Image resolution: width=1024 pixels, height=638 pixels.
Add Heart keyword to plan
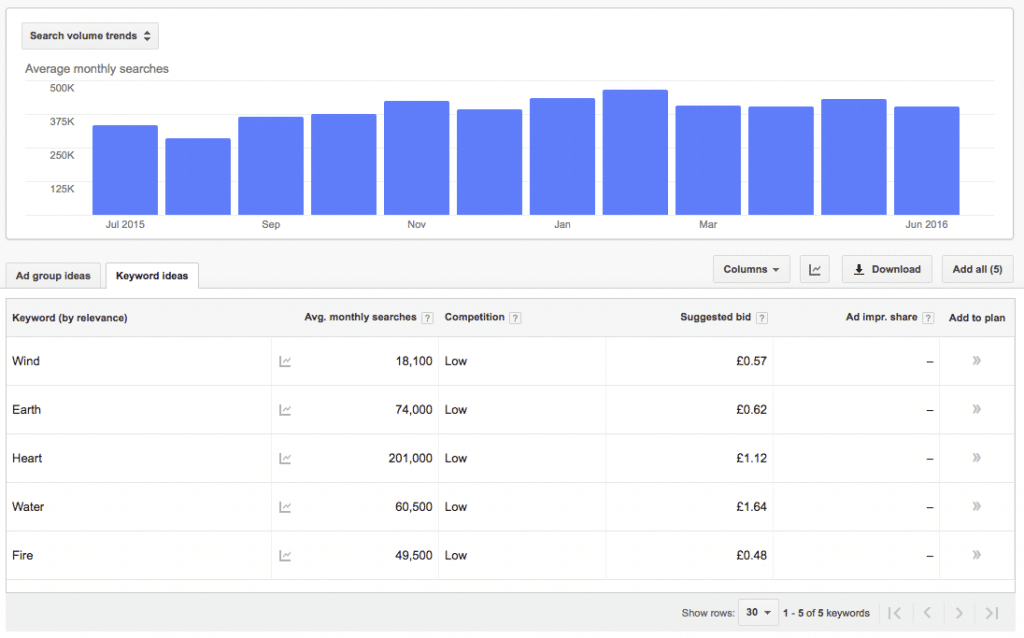point(976,458)
